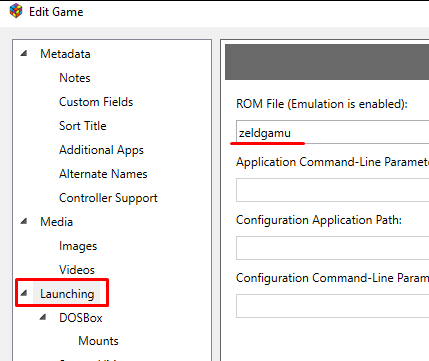Screen dimensions: 429x361
Task: Select the Launching tree item
Action: click(x=67, y=294)
